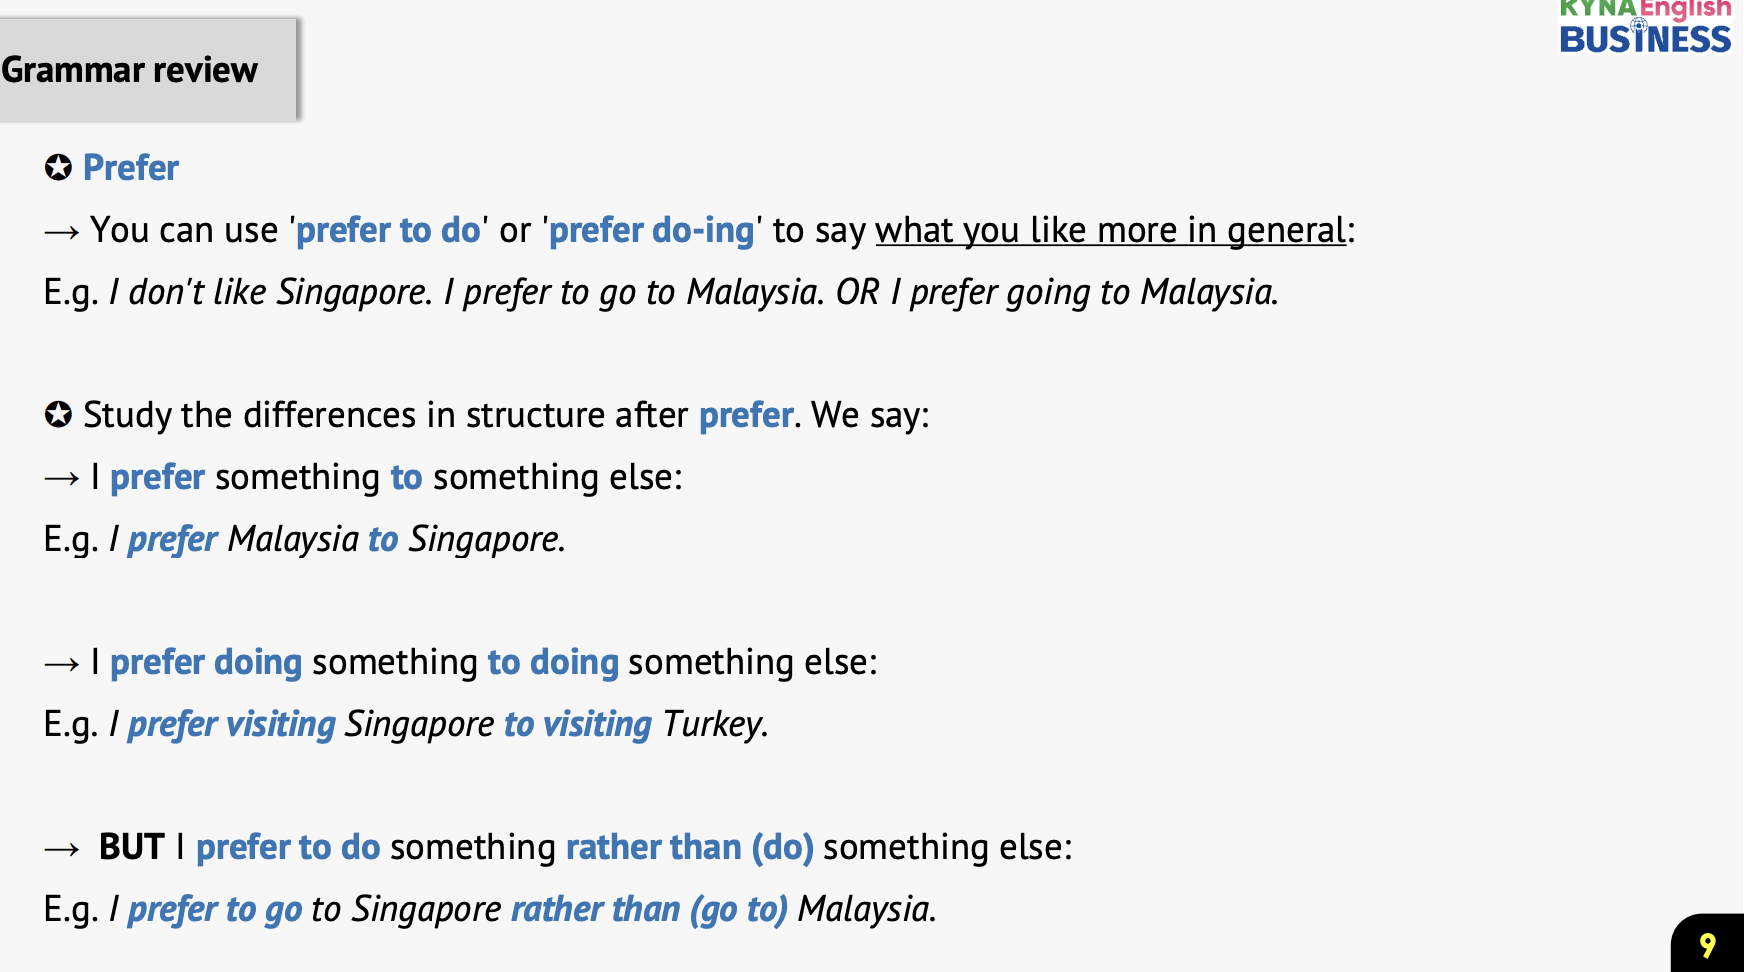This screenshot has height=972, width=1744.
Task: Click the underlined "what you like more in general"
Action: click(1110, 230)
